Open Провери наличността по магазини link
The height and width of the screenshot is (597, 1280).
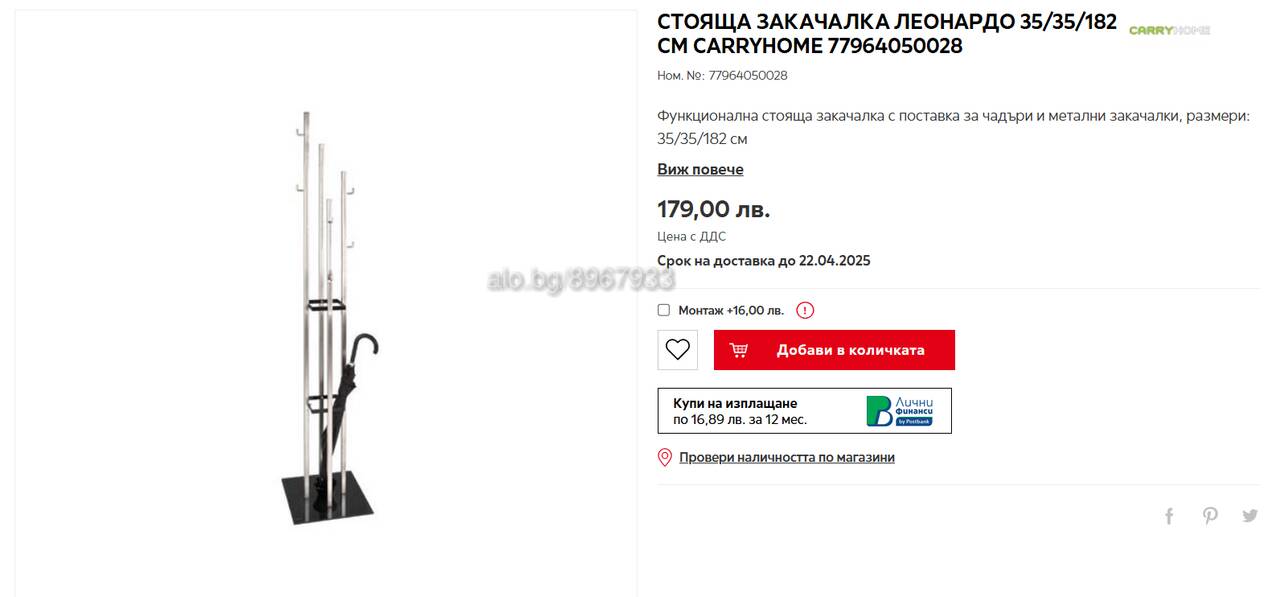click(787, 457)
